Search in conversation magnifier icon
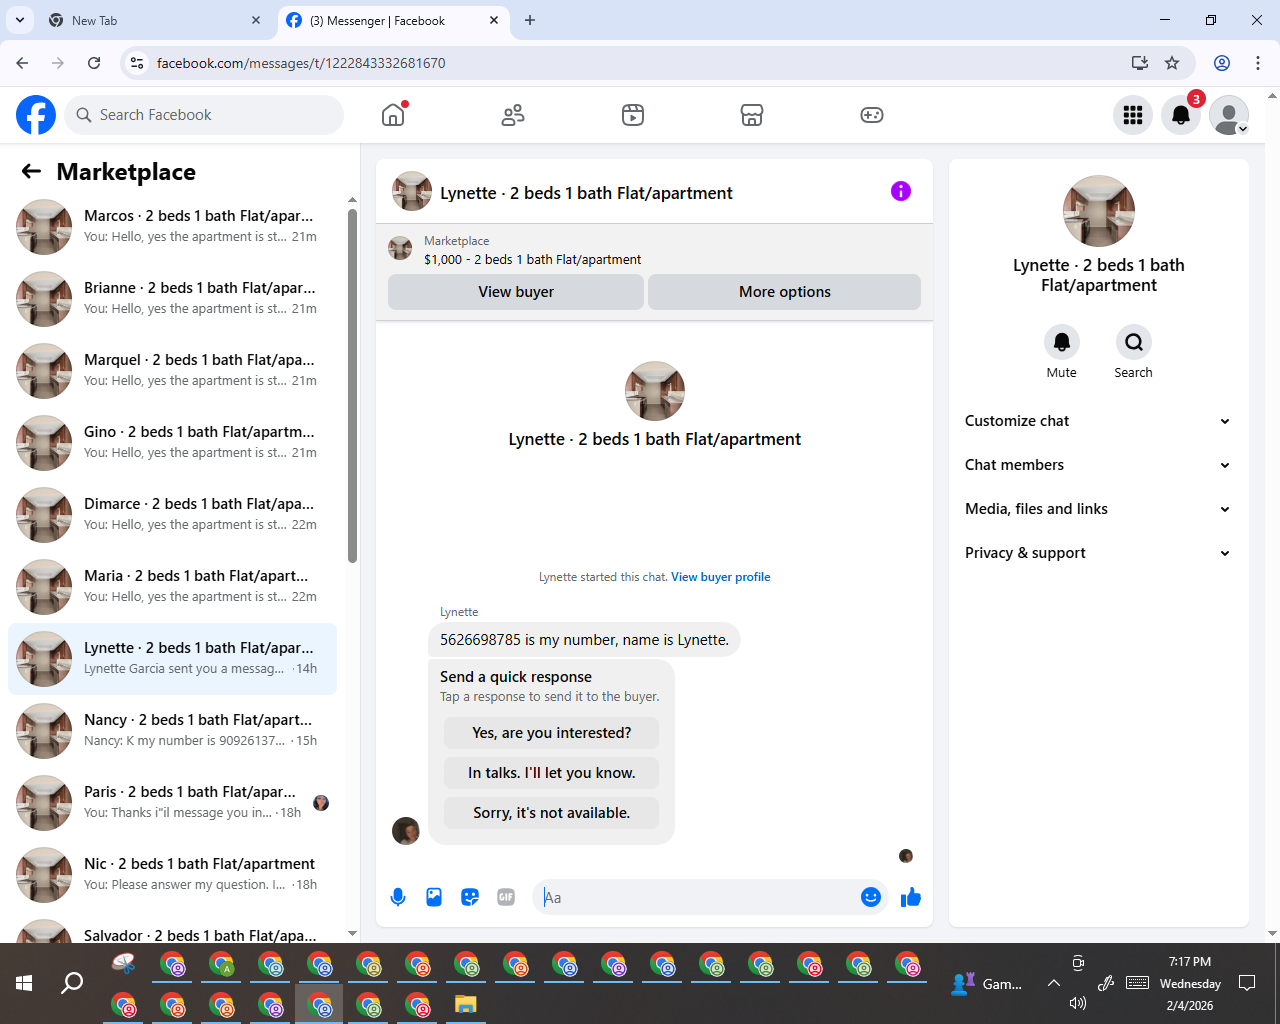 pos(1134,342)
